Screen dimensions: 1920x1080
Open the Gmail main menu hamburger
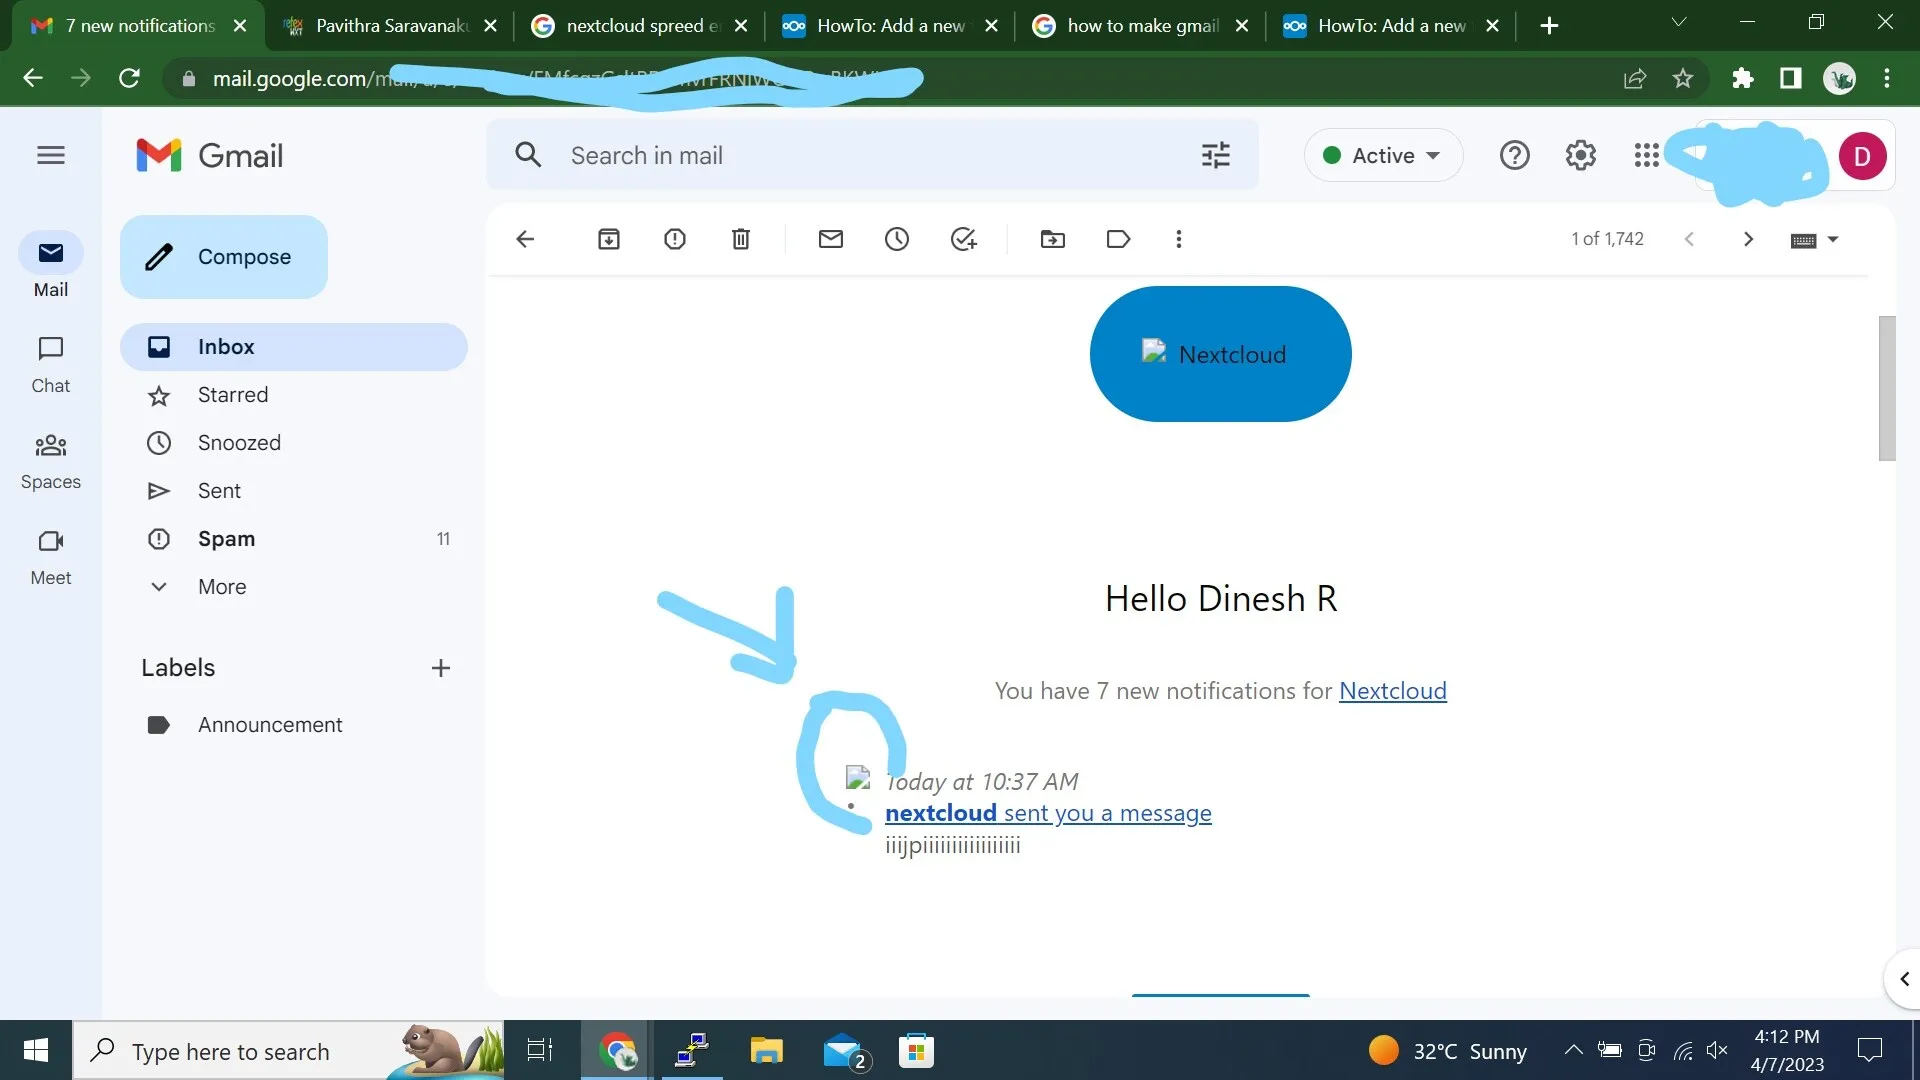click(x=51, y=155)
